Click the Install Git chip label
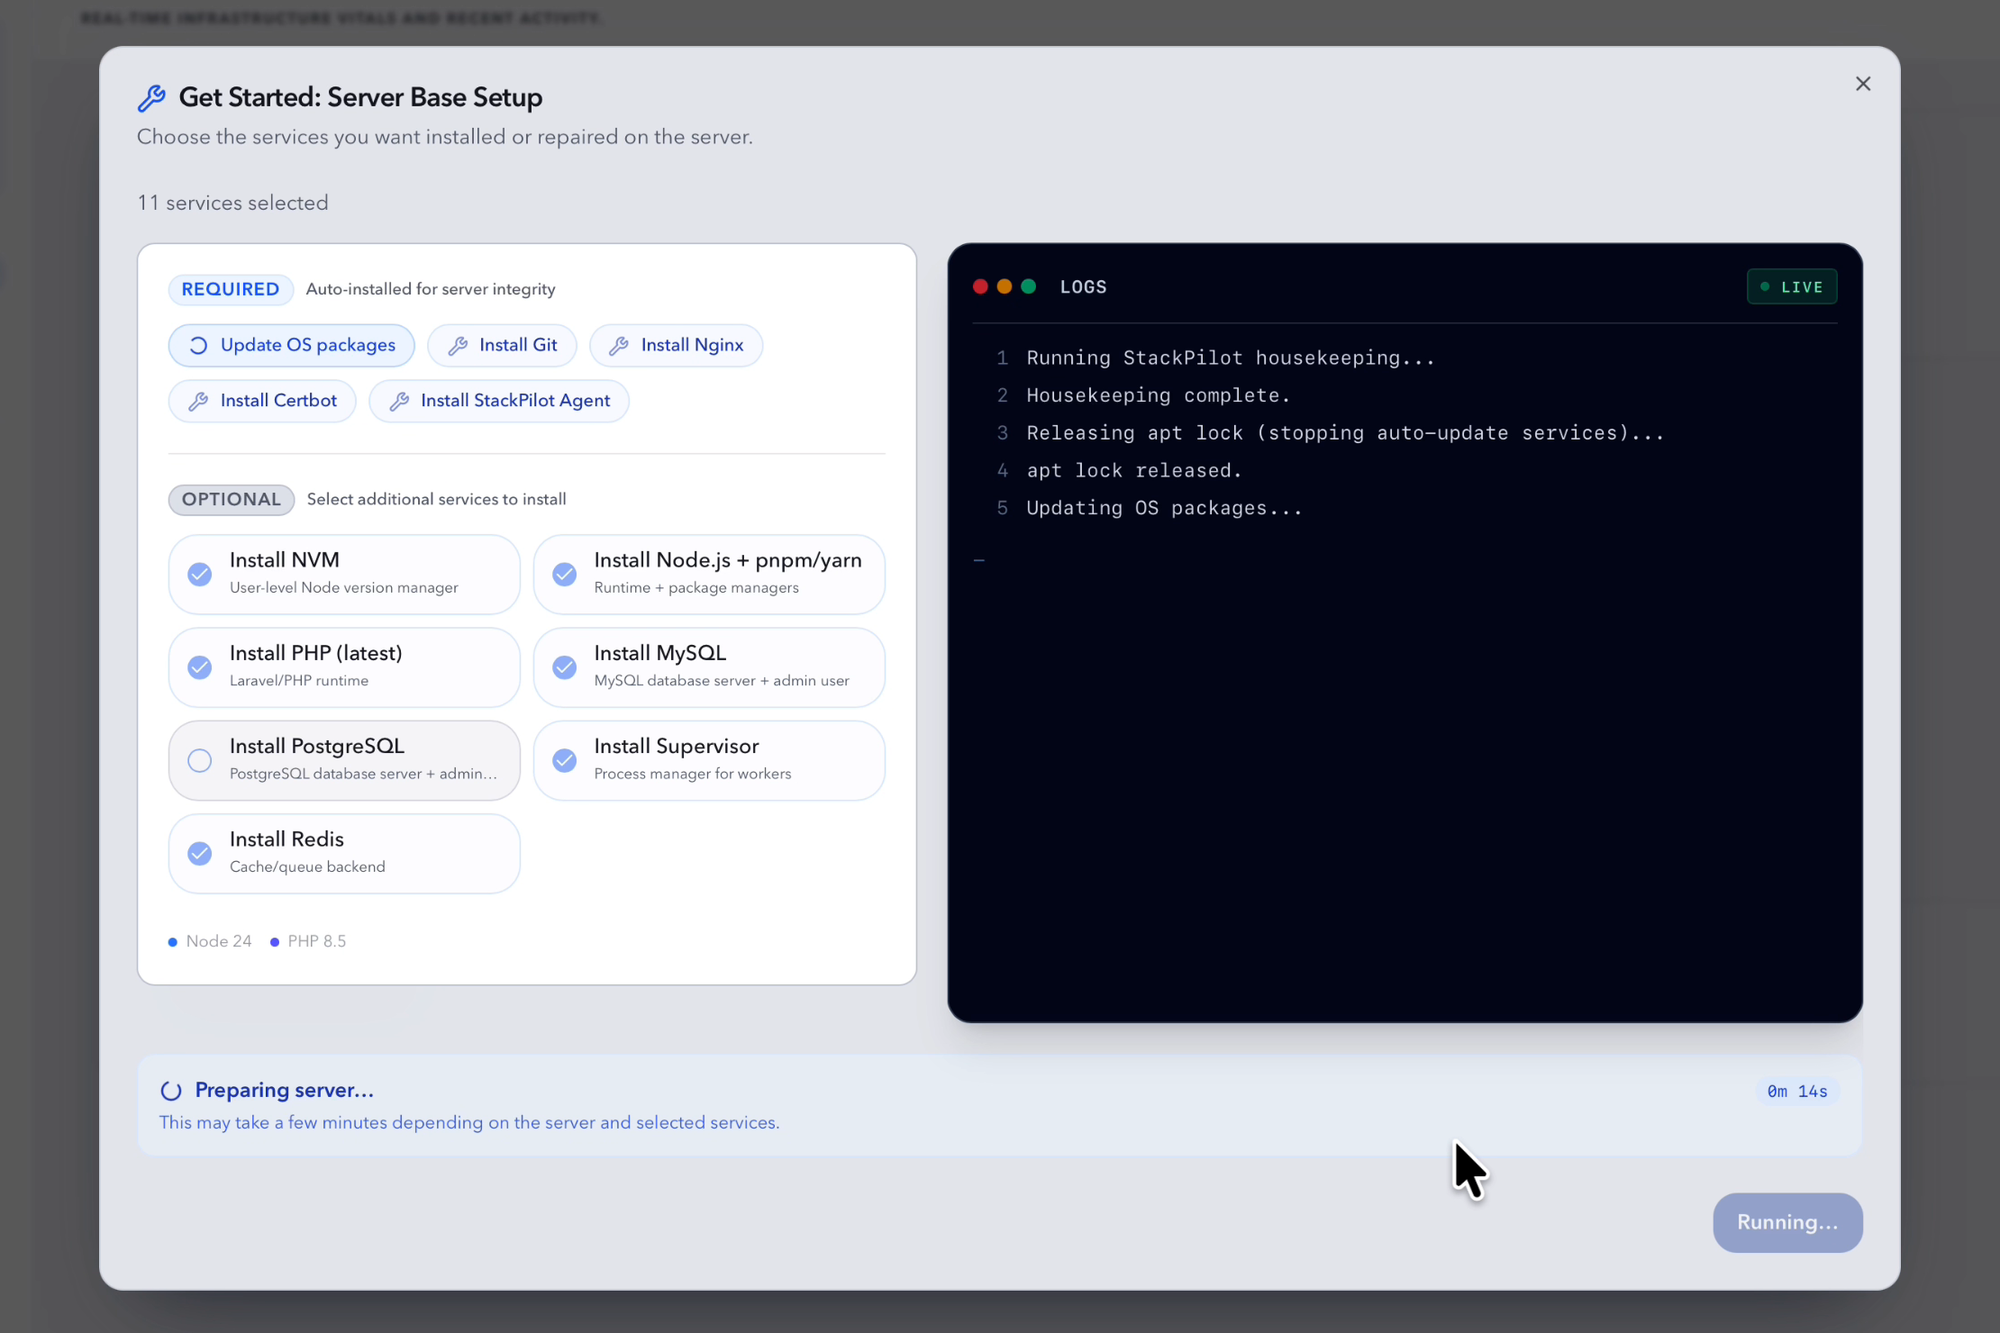This screenshot has width=2000, height=1333. (518, 345)
